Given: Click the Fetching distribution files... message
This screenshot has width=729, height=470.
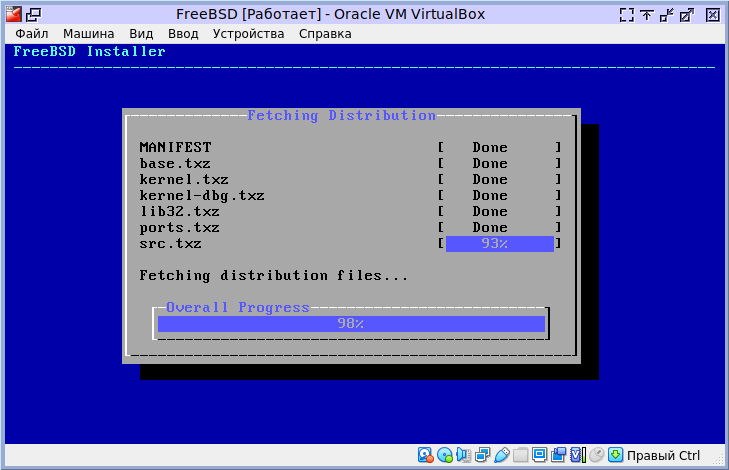Looking at the screenshot, I should coord(274,276).
